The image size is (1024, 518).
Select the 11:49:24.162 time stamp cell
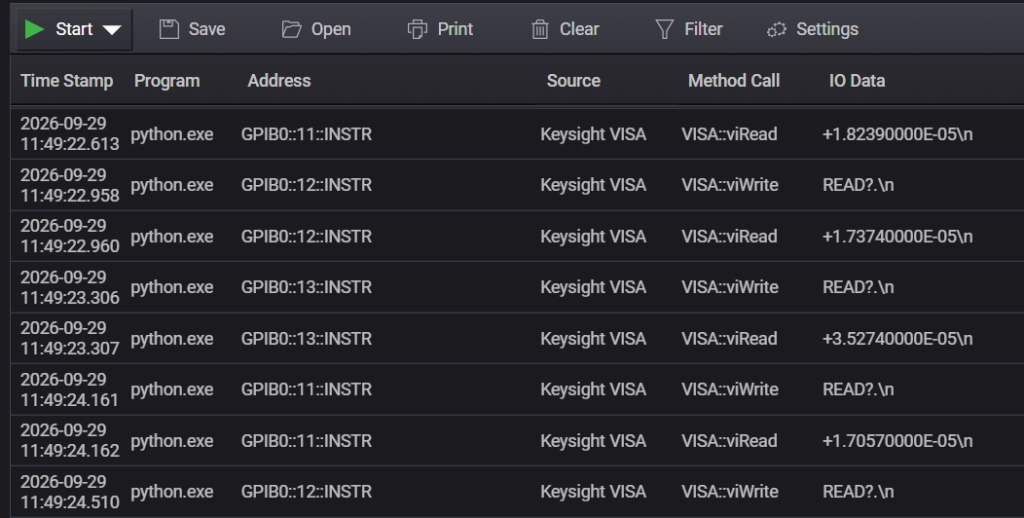[x=70, y=440]
